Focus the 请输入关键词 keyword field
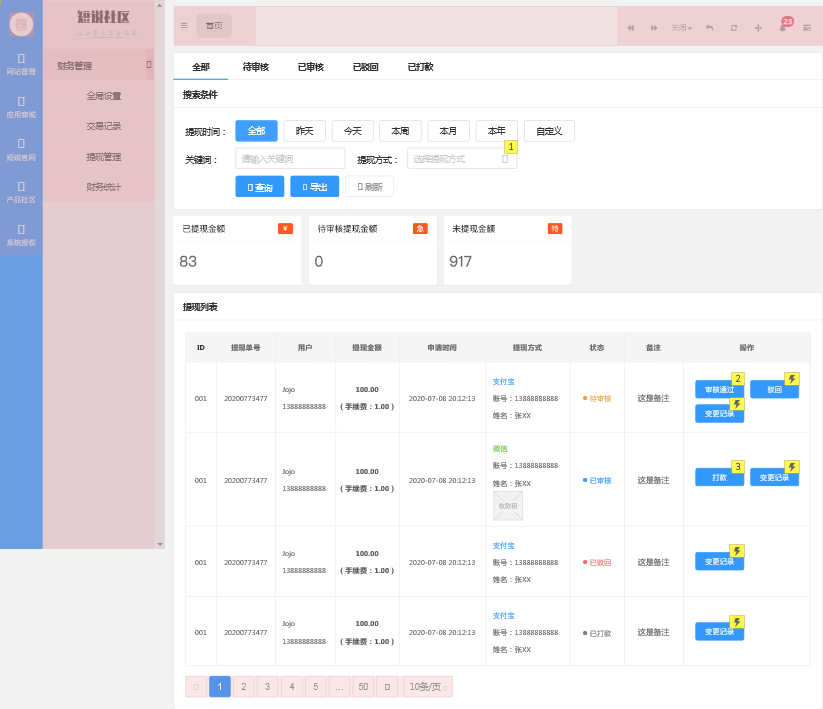The image size is (823, 709). (290, 158)
